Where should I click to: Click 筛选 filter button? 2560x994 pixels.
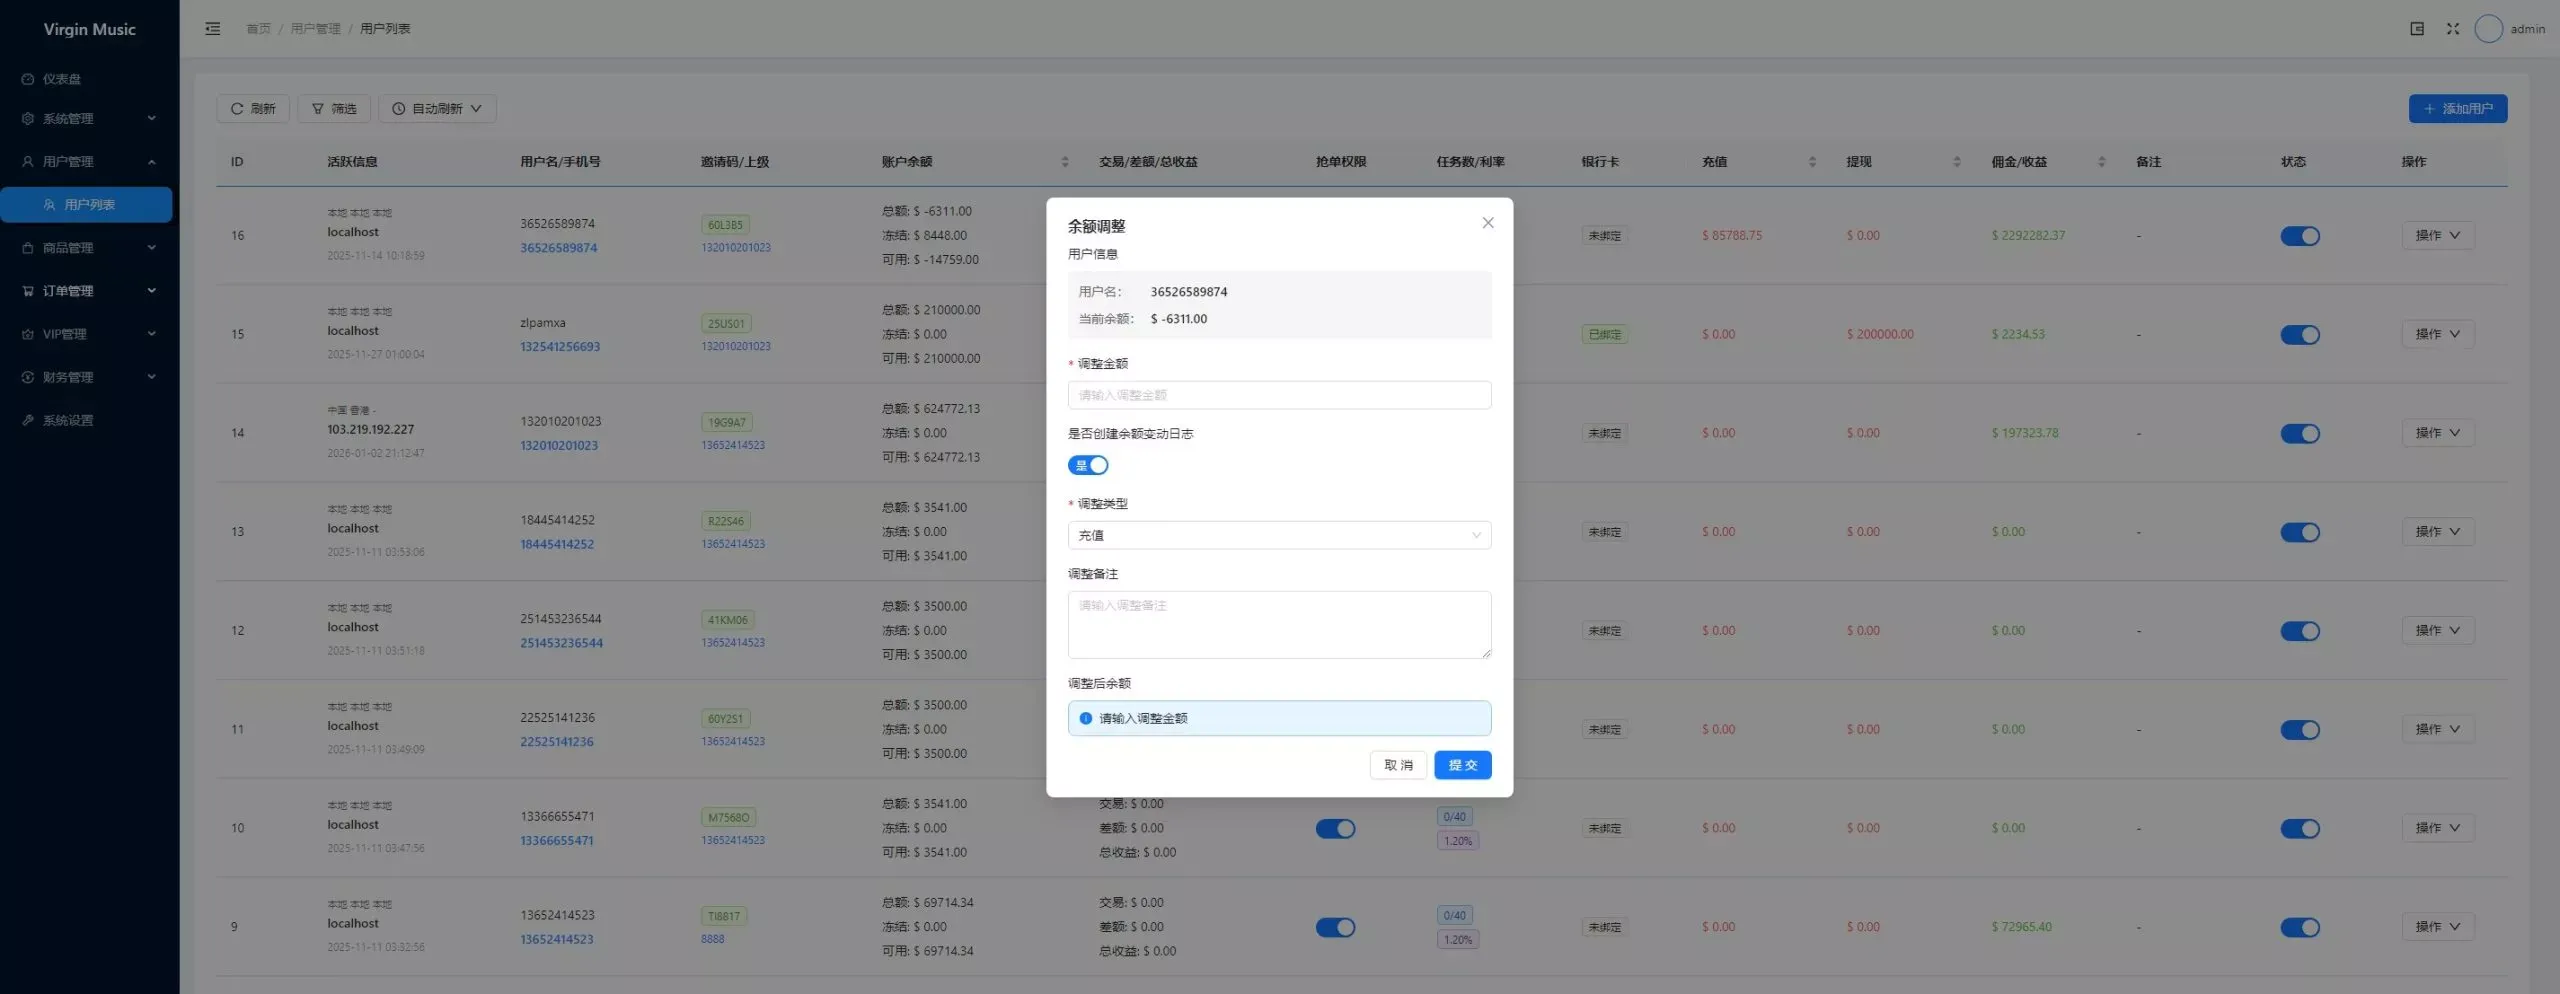point(334,109)
